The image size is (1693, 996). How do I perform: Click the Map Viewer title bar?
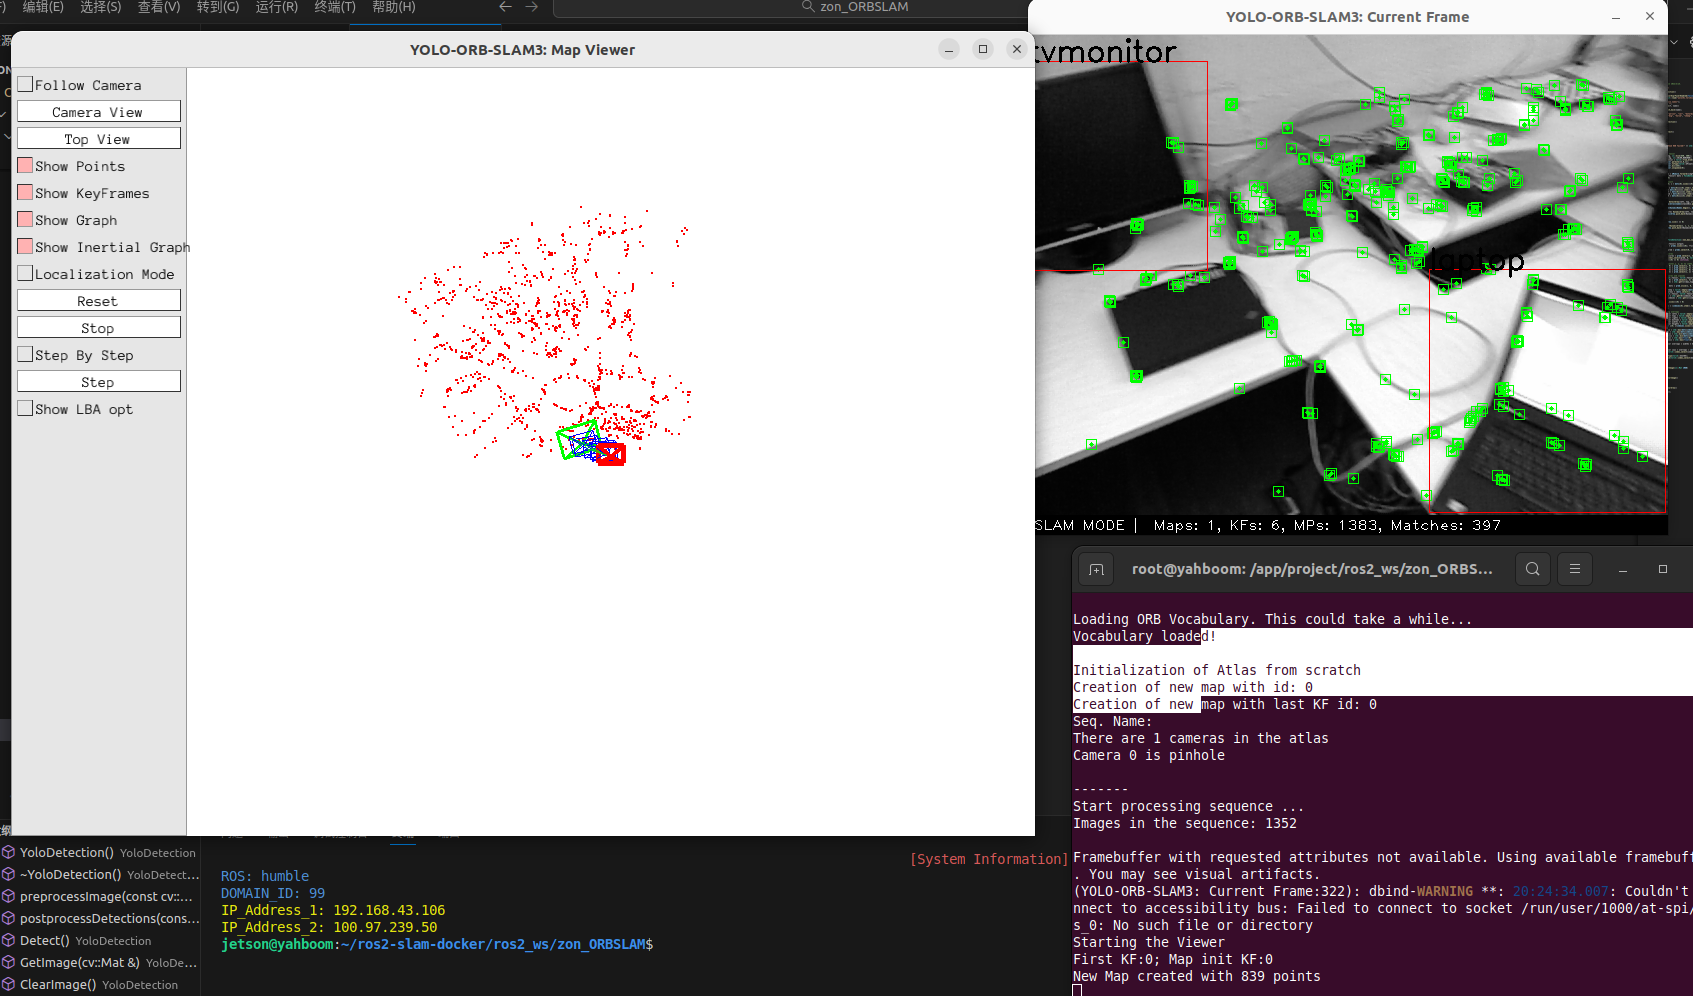tap(522, 50)
